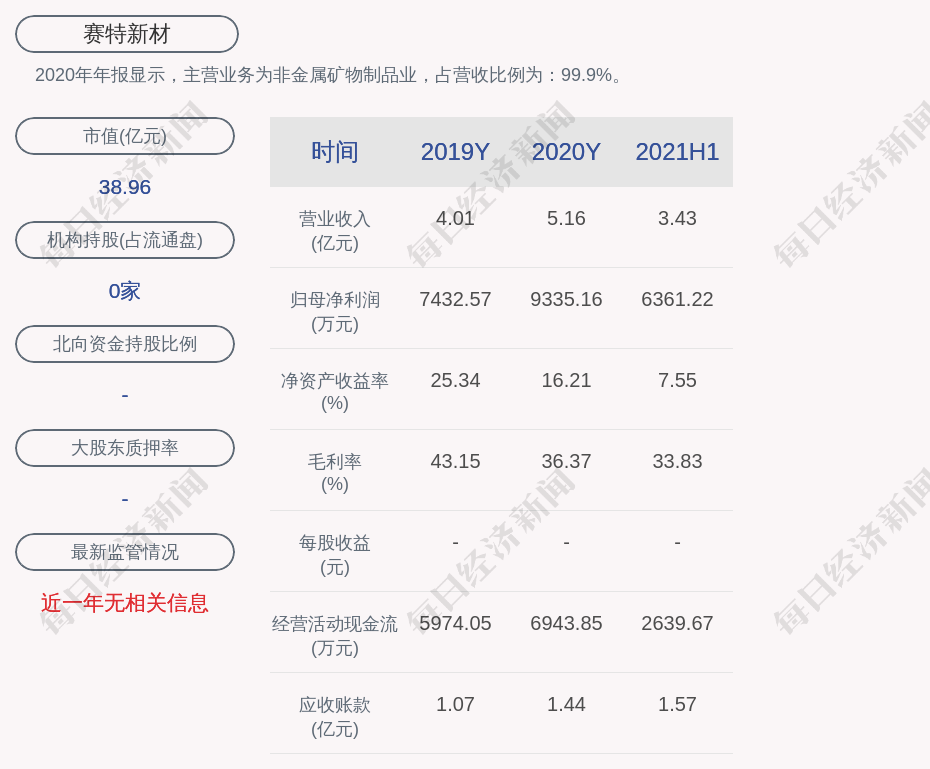Viewport: 930px width, 769px height.
Task: Select the 北向资金持股比例 pill
Action: pos(125,344)
